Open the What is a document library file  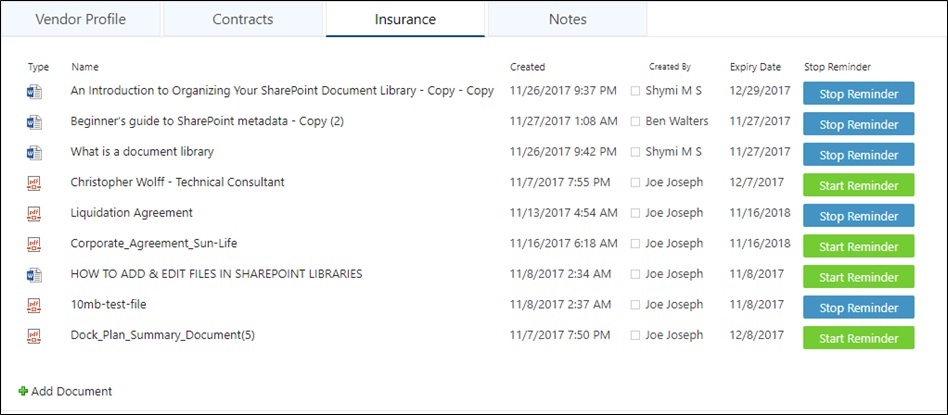(x=142, y=152)
